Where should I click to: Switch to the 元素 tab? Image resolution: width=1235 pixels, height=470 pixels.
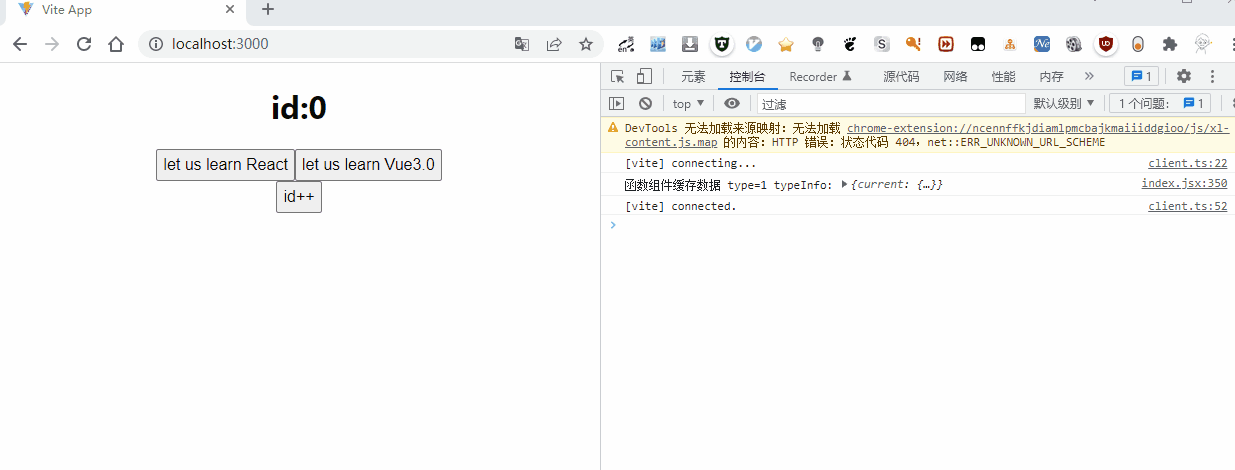coord(693,76)
